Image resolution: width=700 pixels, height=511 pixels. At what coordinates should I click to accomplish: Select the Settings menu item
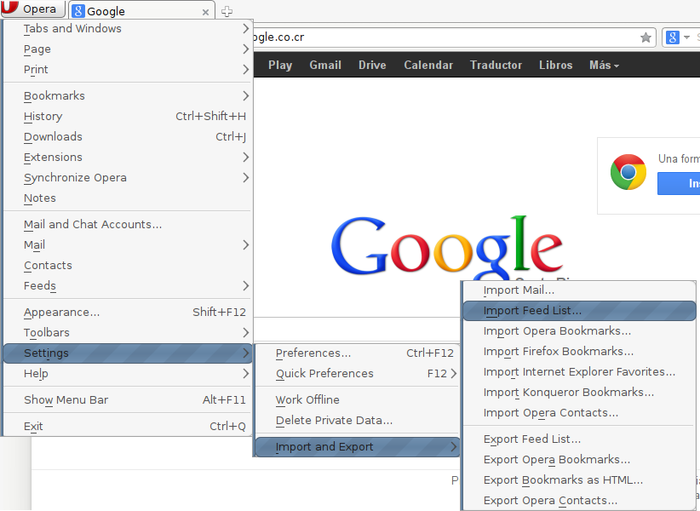click(128, 353)
